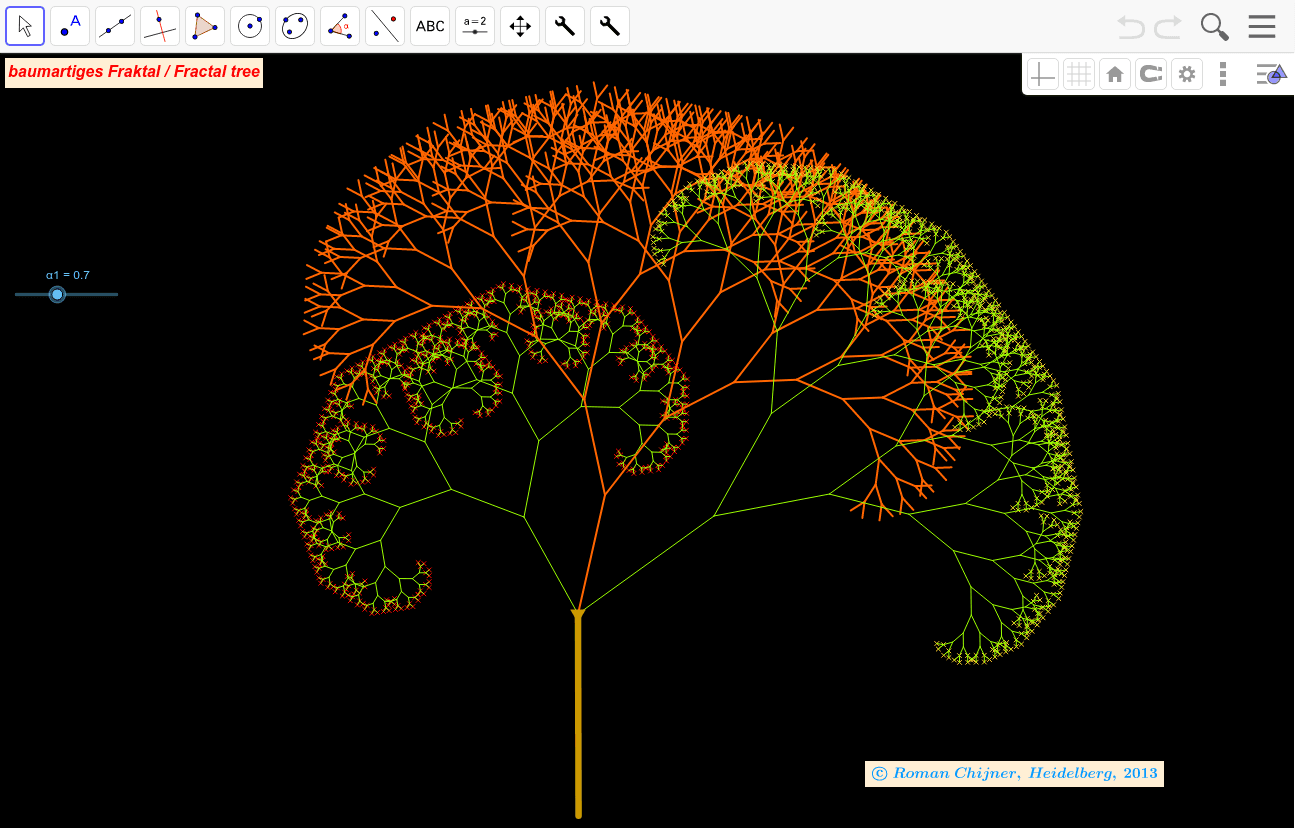
Task: Select the Polygon tool
Action: tap(205, 26)
